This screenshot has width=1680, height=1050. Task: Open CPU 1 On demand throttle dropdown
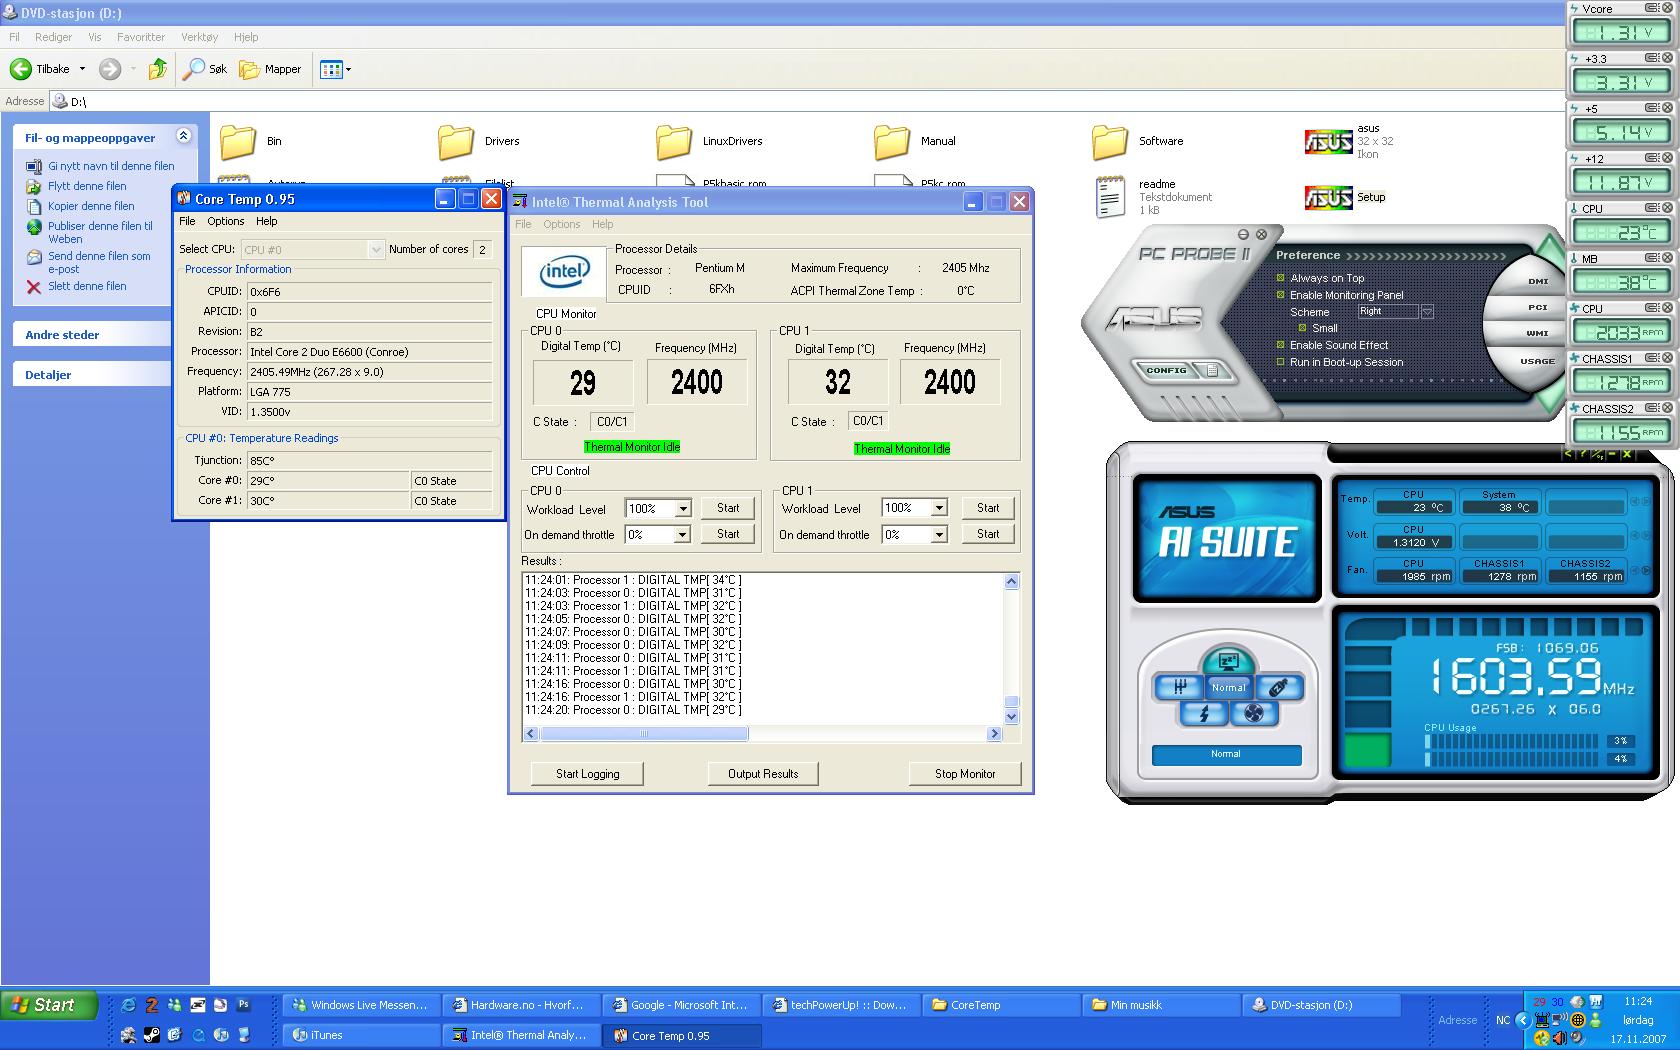click(939, 535)
